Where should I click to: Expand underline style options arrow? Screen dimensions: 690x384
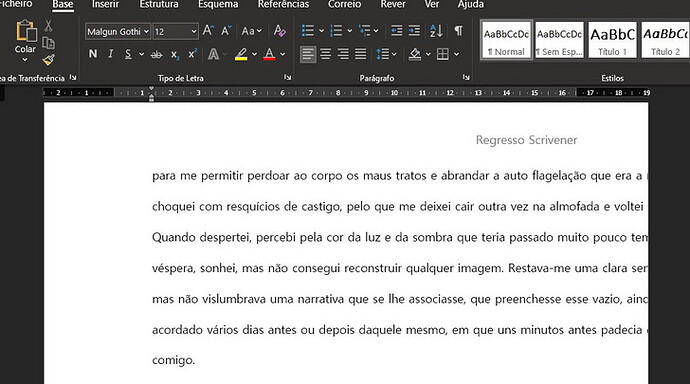[141, 55]
